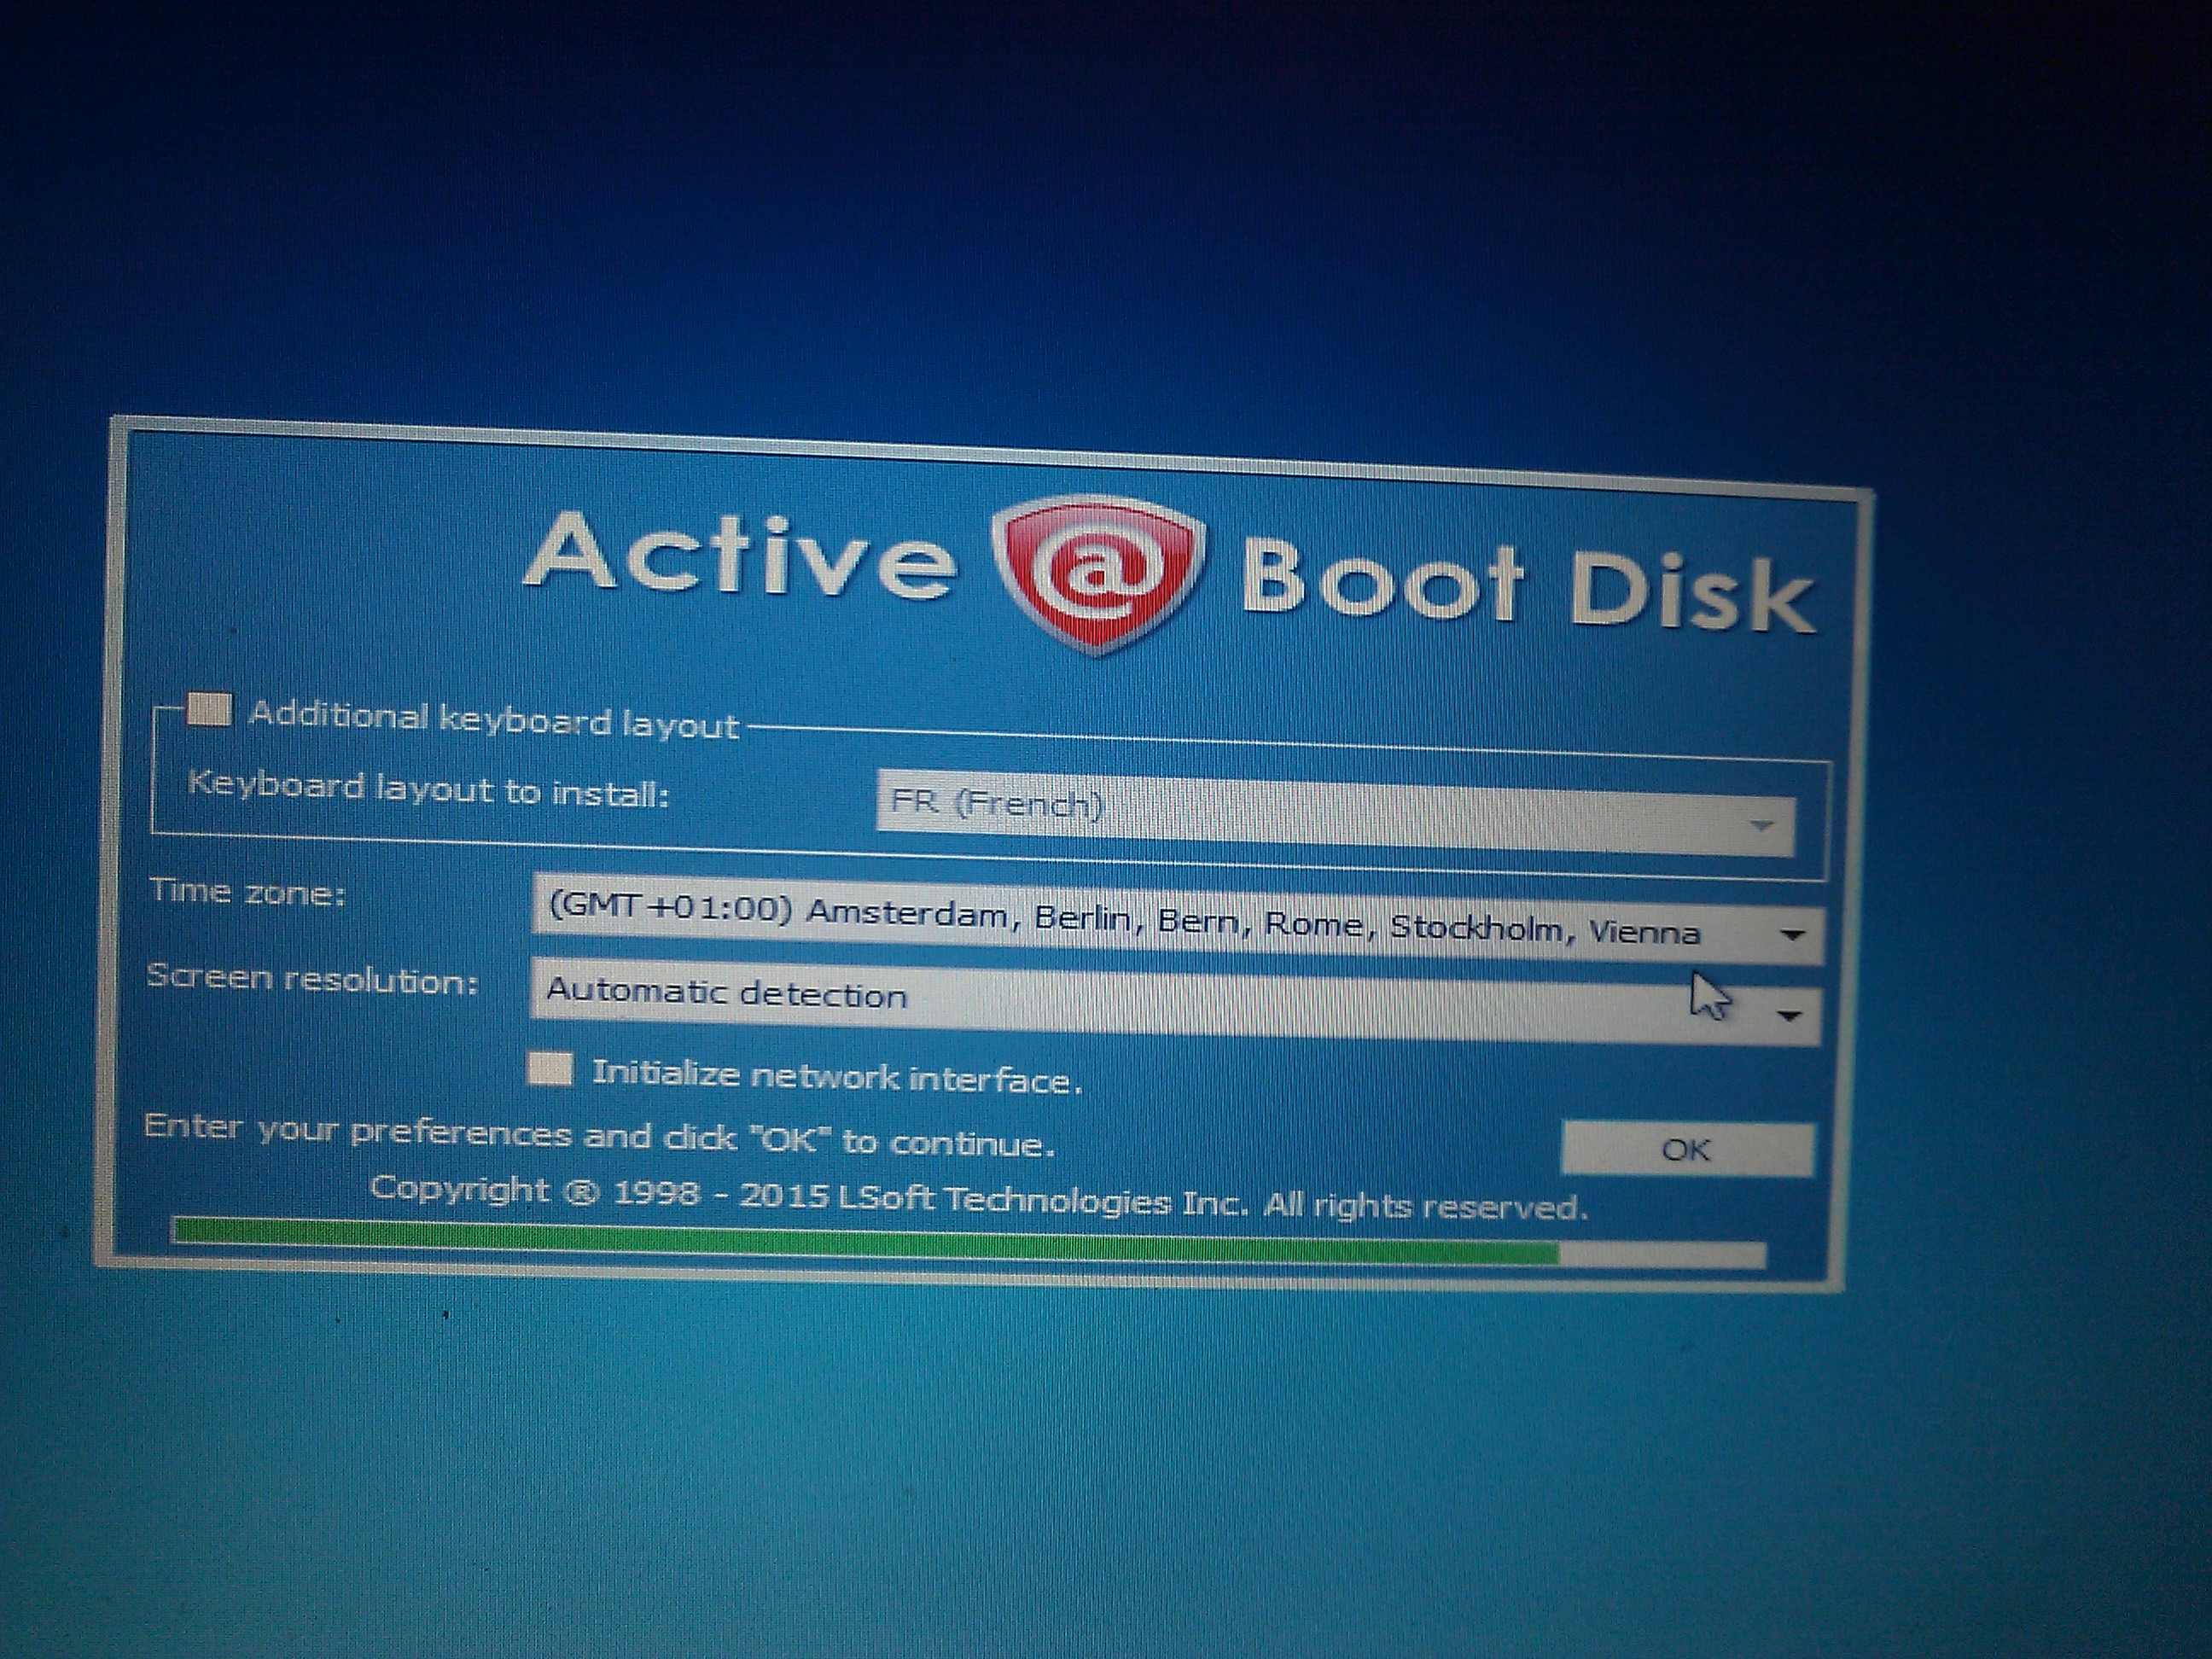Click the 'Time zone:' label
2212x1659 pixels.
247,891
